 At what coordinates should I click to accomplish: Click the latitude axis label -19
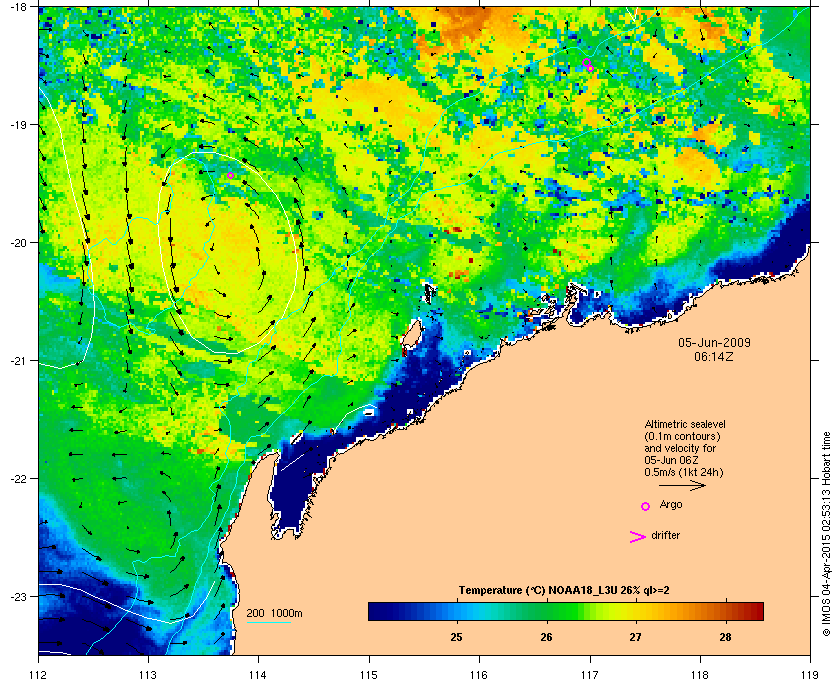pyautogui.click(x=20, y=125)
